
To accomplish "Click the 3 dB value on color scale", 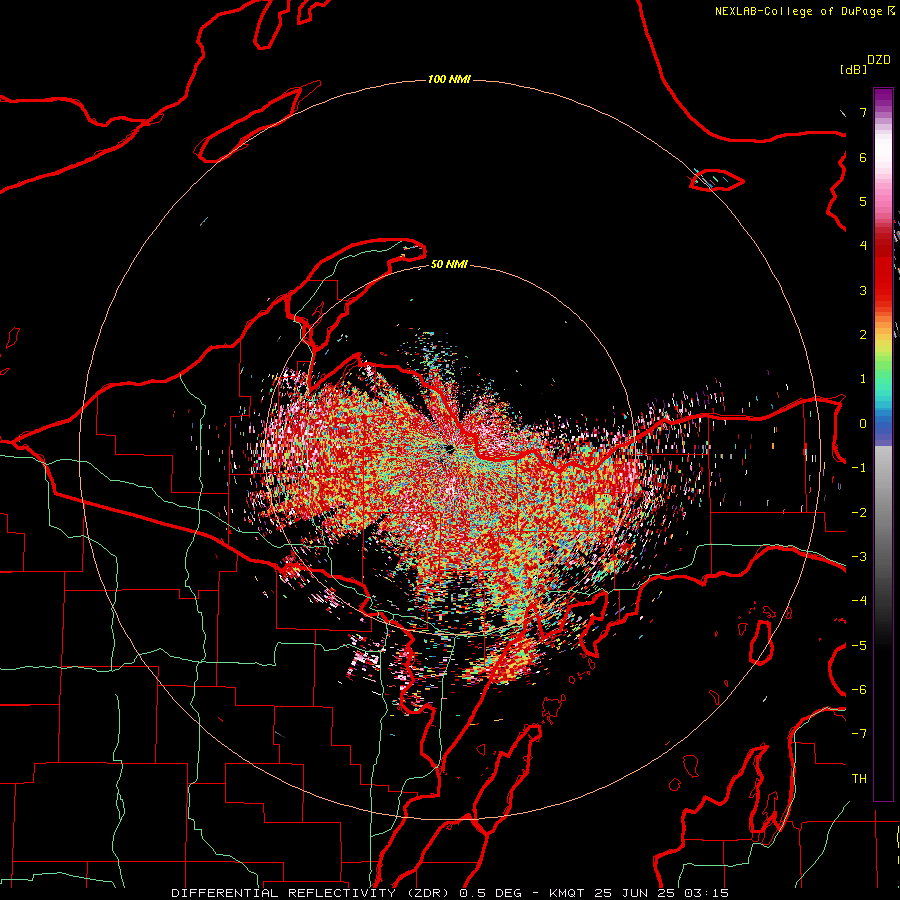I will point(863,290).
